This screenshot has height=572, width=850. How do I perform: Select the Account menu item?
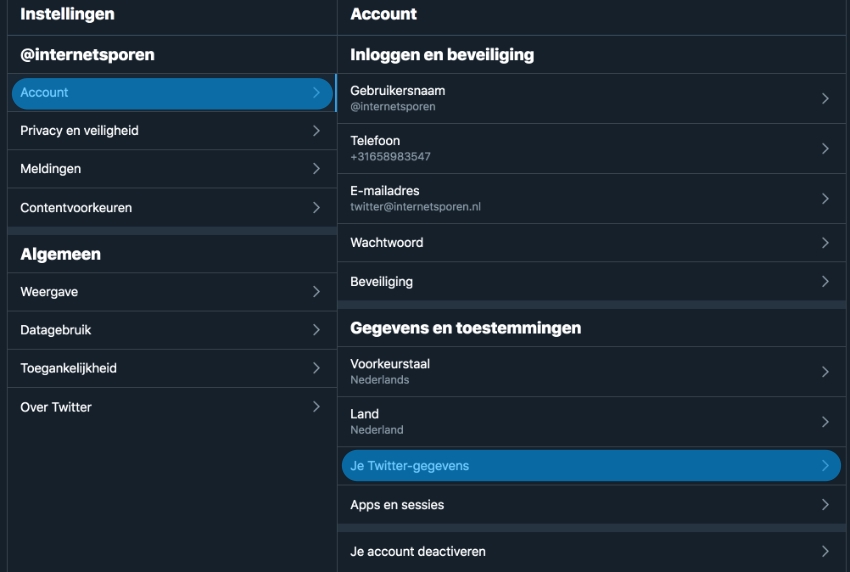[172, 93]
